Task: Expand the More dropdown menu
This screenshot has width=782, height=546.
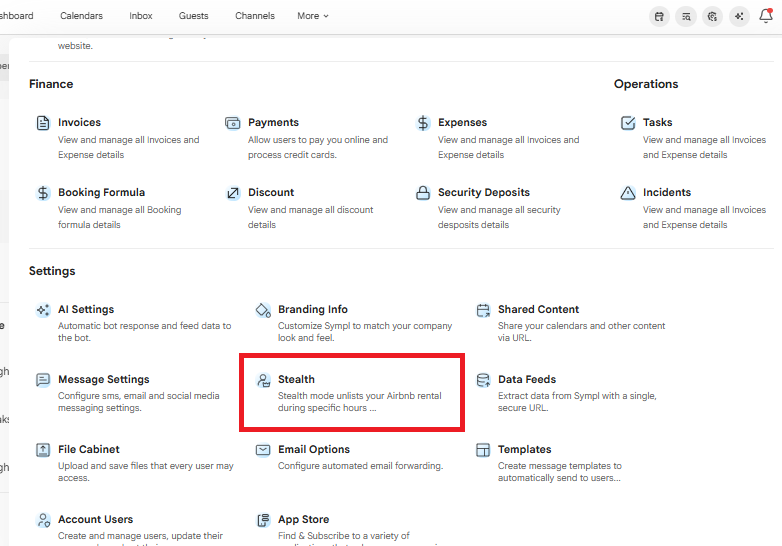Action: (313, 16)
